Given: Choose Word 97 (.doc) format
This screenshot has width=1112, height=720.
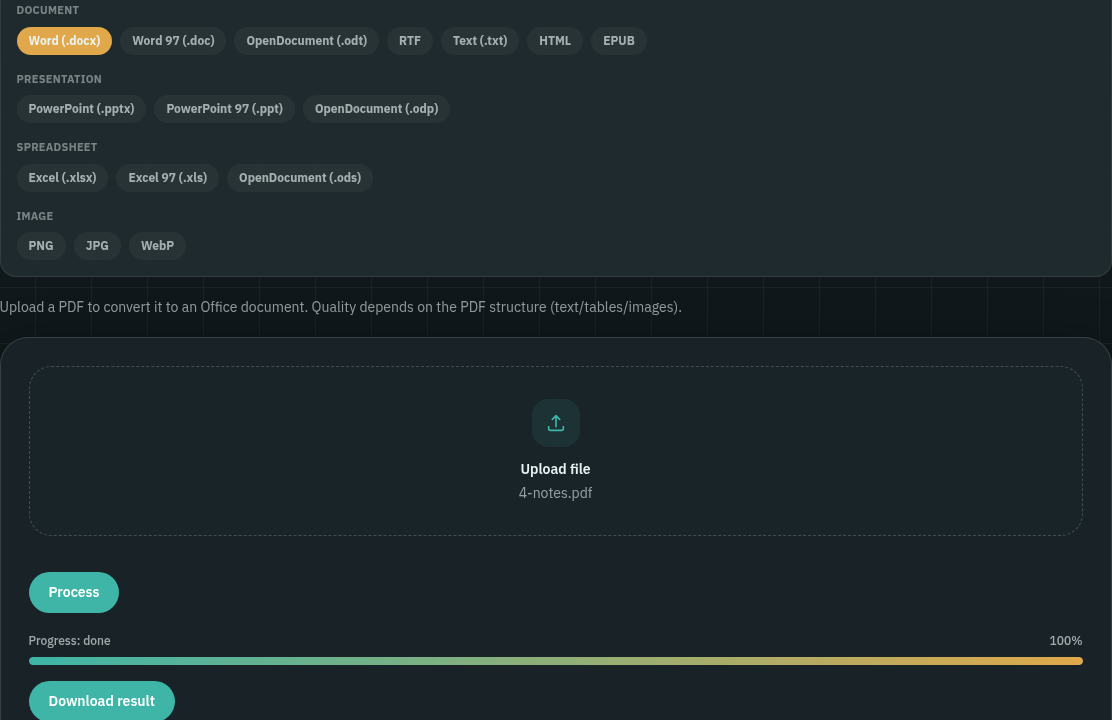Looking at the screenshot, I should 173,41.
